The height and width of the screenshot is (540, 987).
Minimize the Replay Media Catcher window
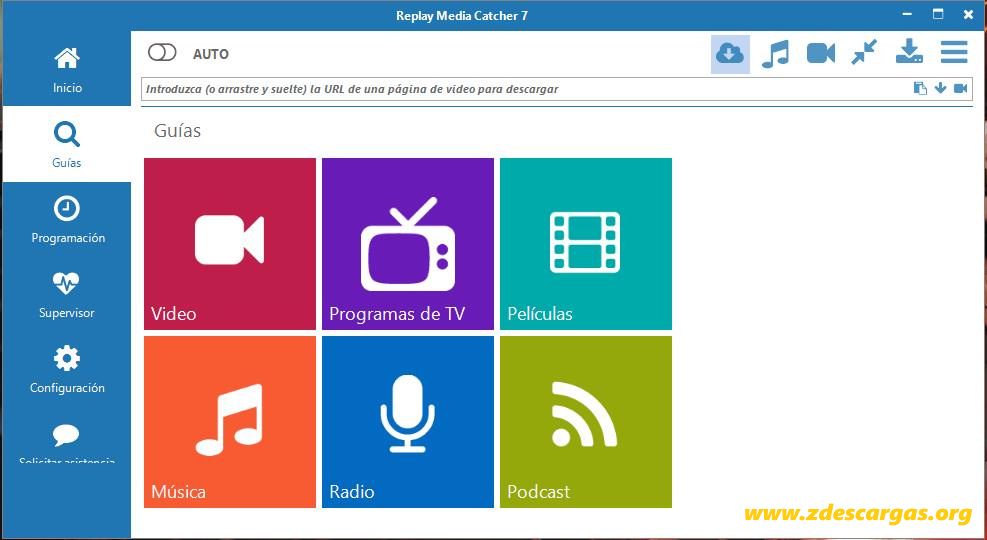[907, 14]
